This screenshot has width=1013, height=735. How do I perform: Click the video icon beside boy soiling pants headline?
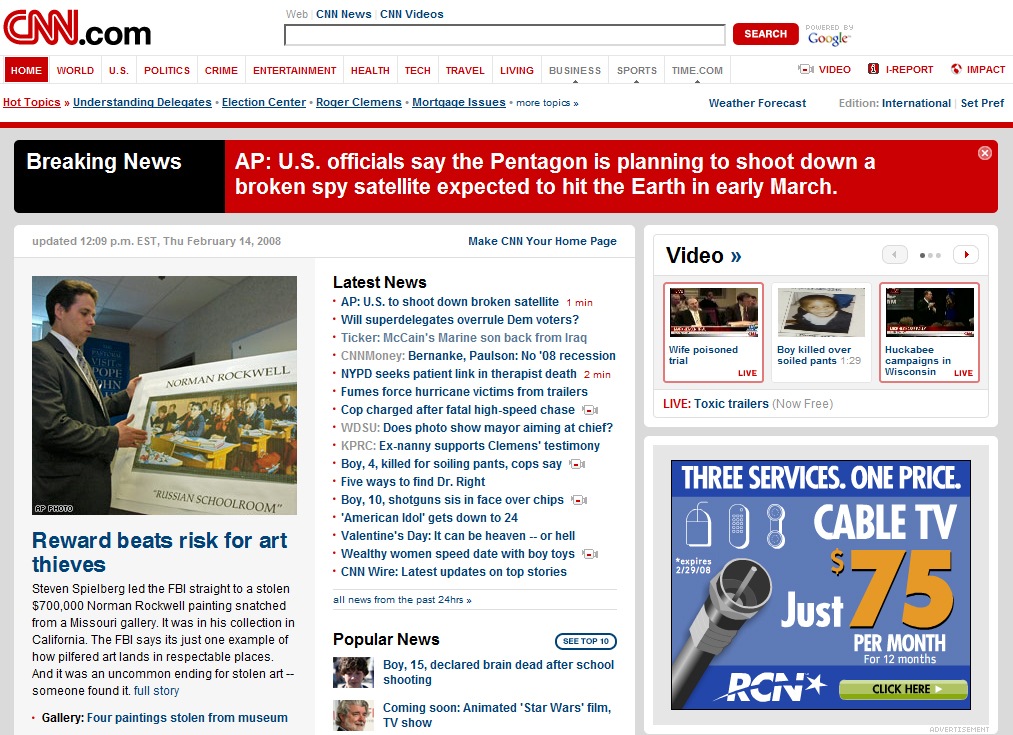pos(576,464)
